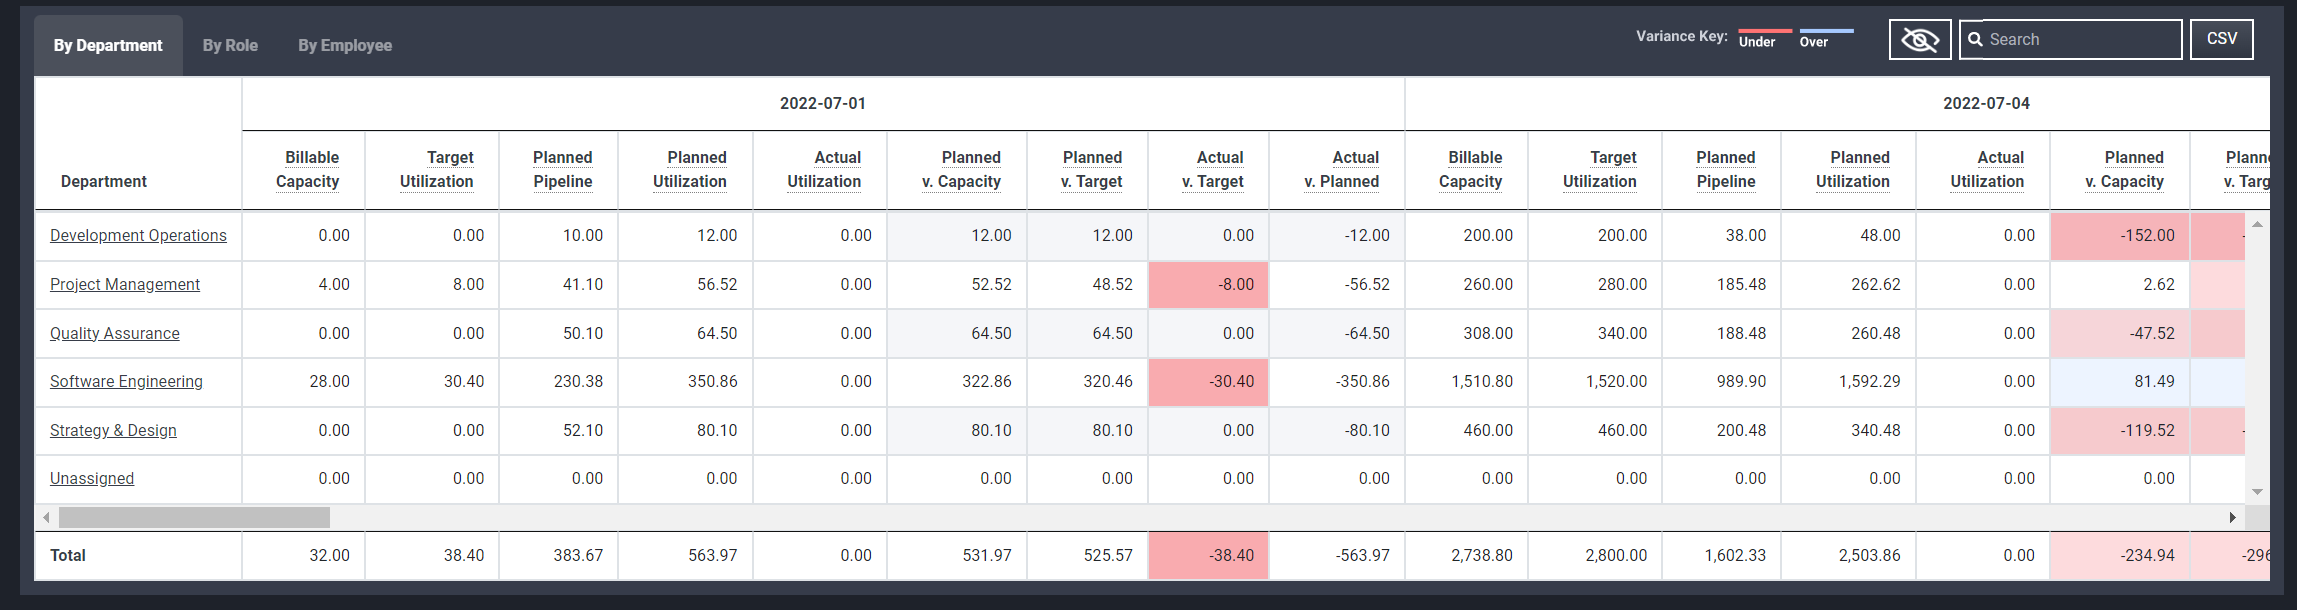The image size is (2297, 610).
Task: Open the Project Management department details
Action: coord(124,284)
